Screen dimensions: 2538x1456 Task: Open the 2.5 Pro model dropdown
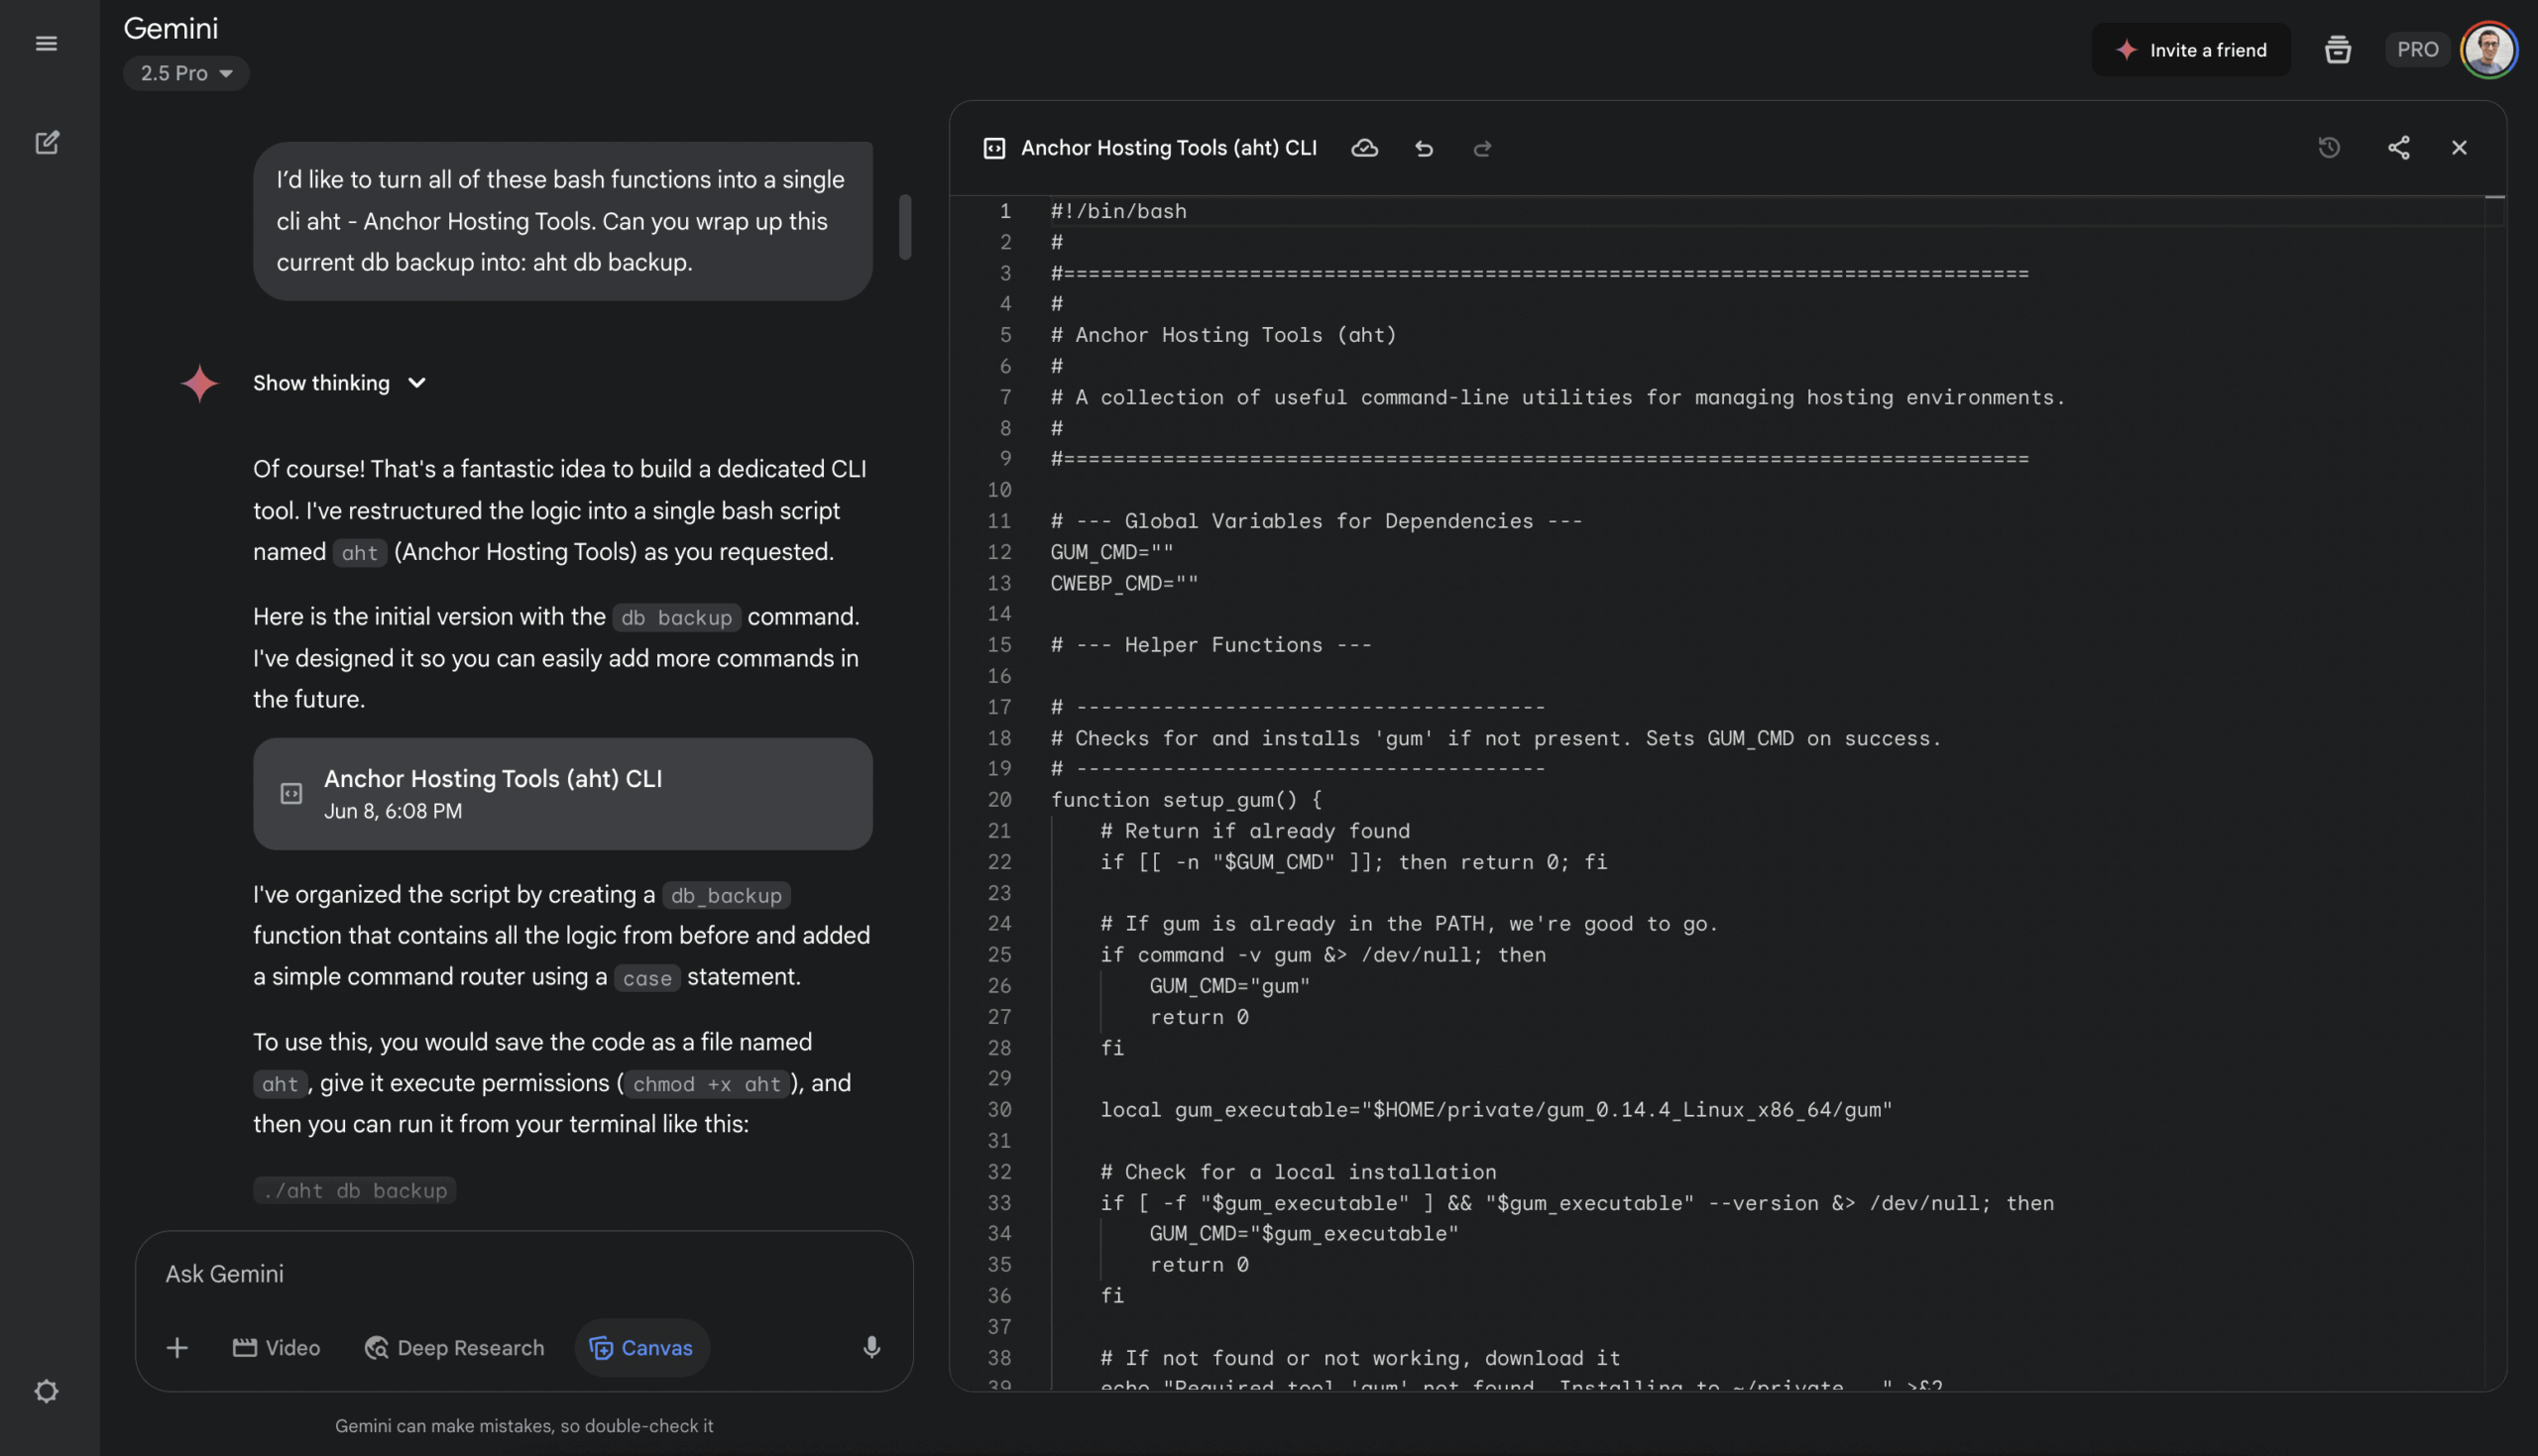(186, 73)
